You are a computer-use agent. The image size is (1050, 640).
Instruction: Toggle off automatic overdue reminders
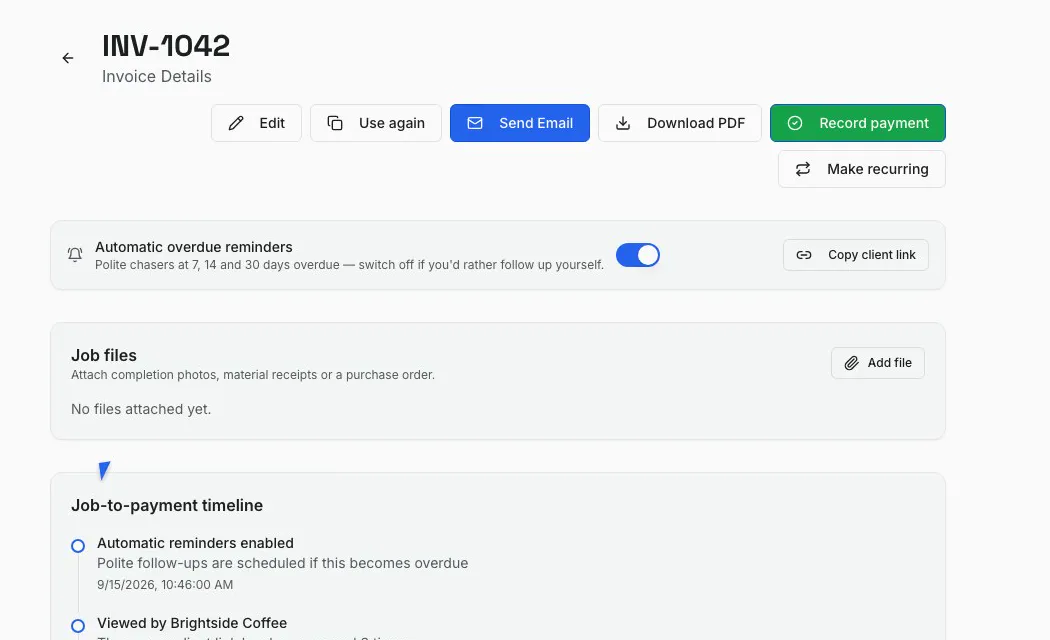click(638, 255)
